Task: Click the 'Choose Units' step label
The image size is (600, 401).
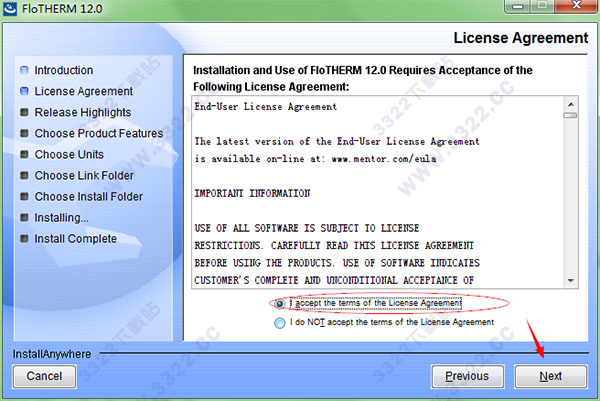Action: pos(69,154)
